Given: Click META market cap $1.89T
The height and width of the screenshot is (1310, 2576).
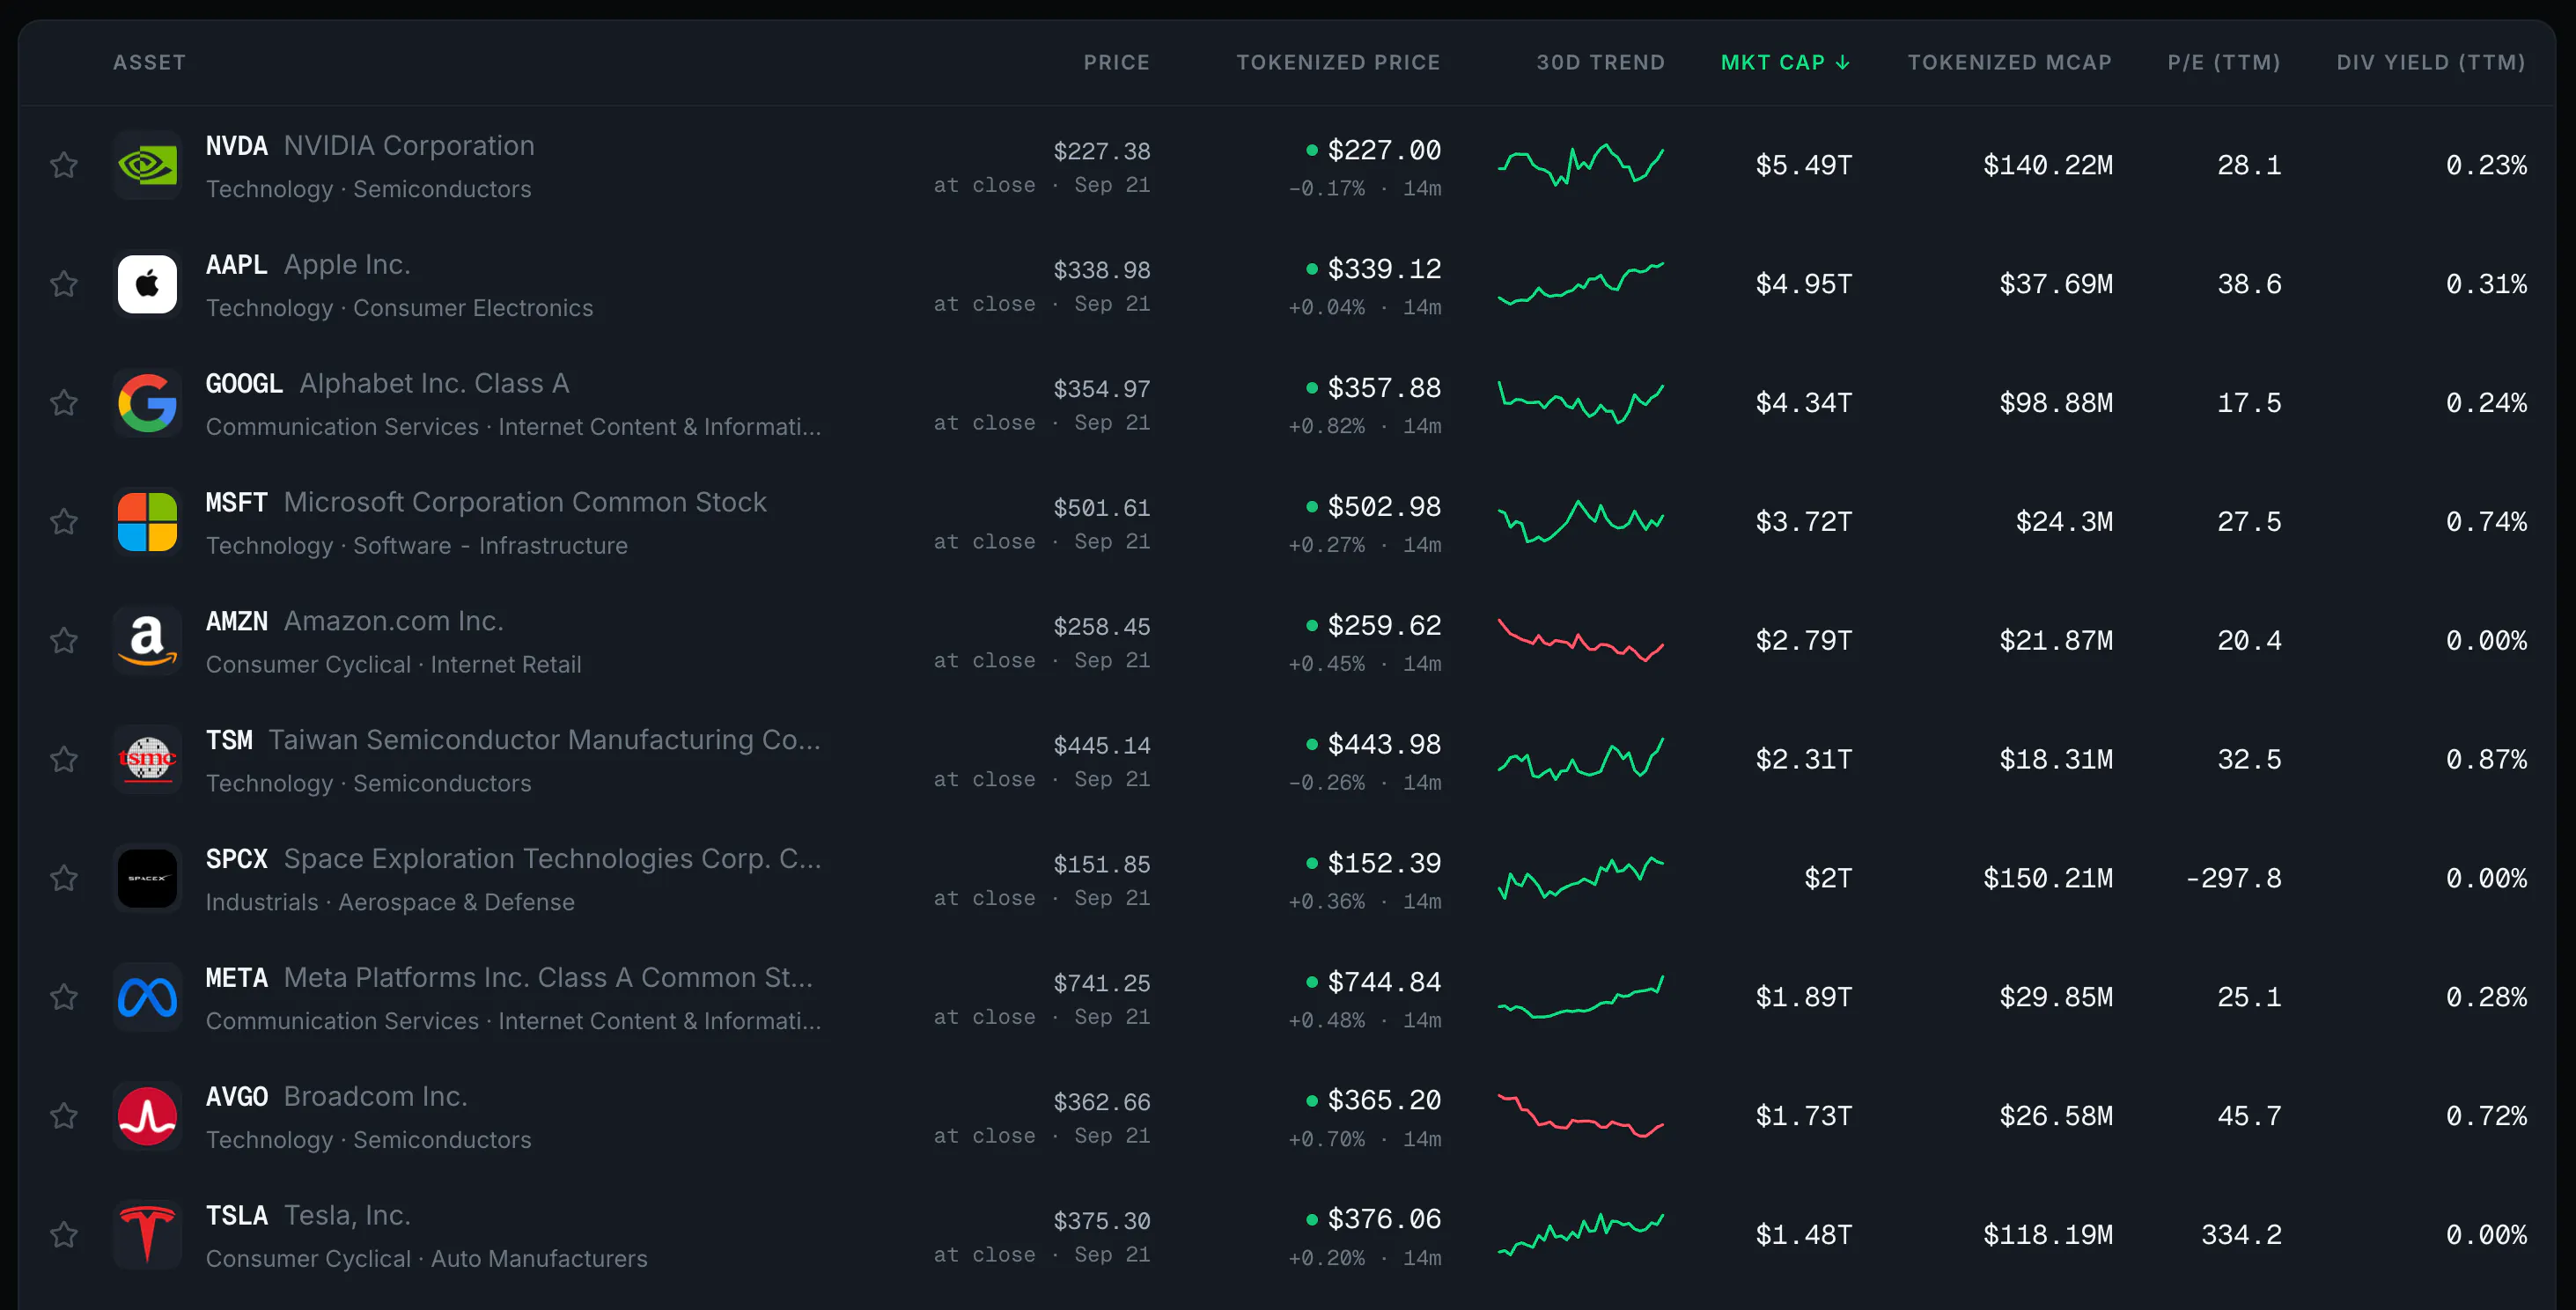Looking at the screenshot, I should 1803,998.
